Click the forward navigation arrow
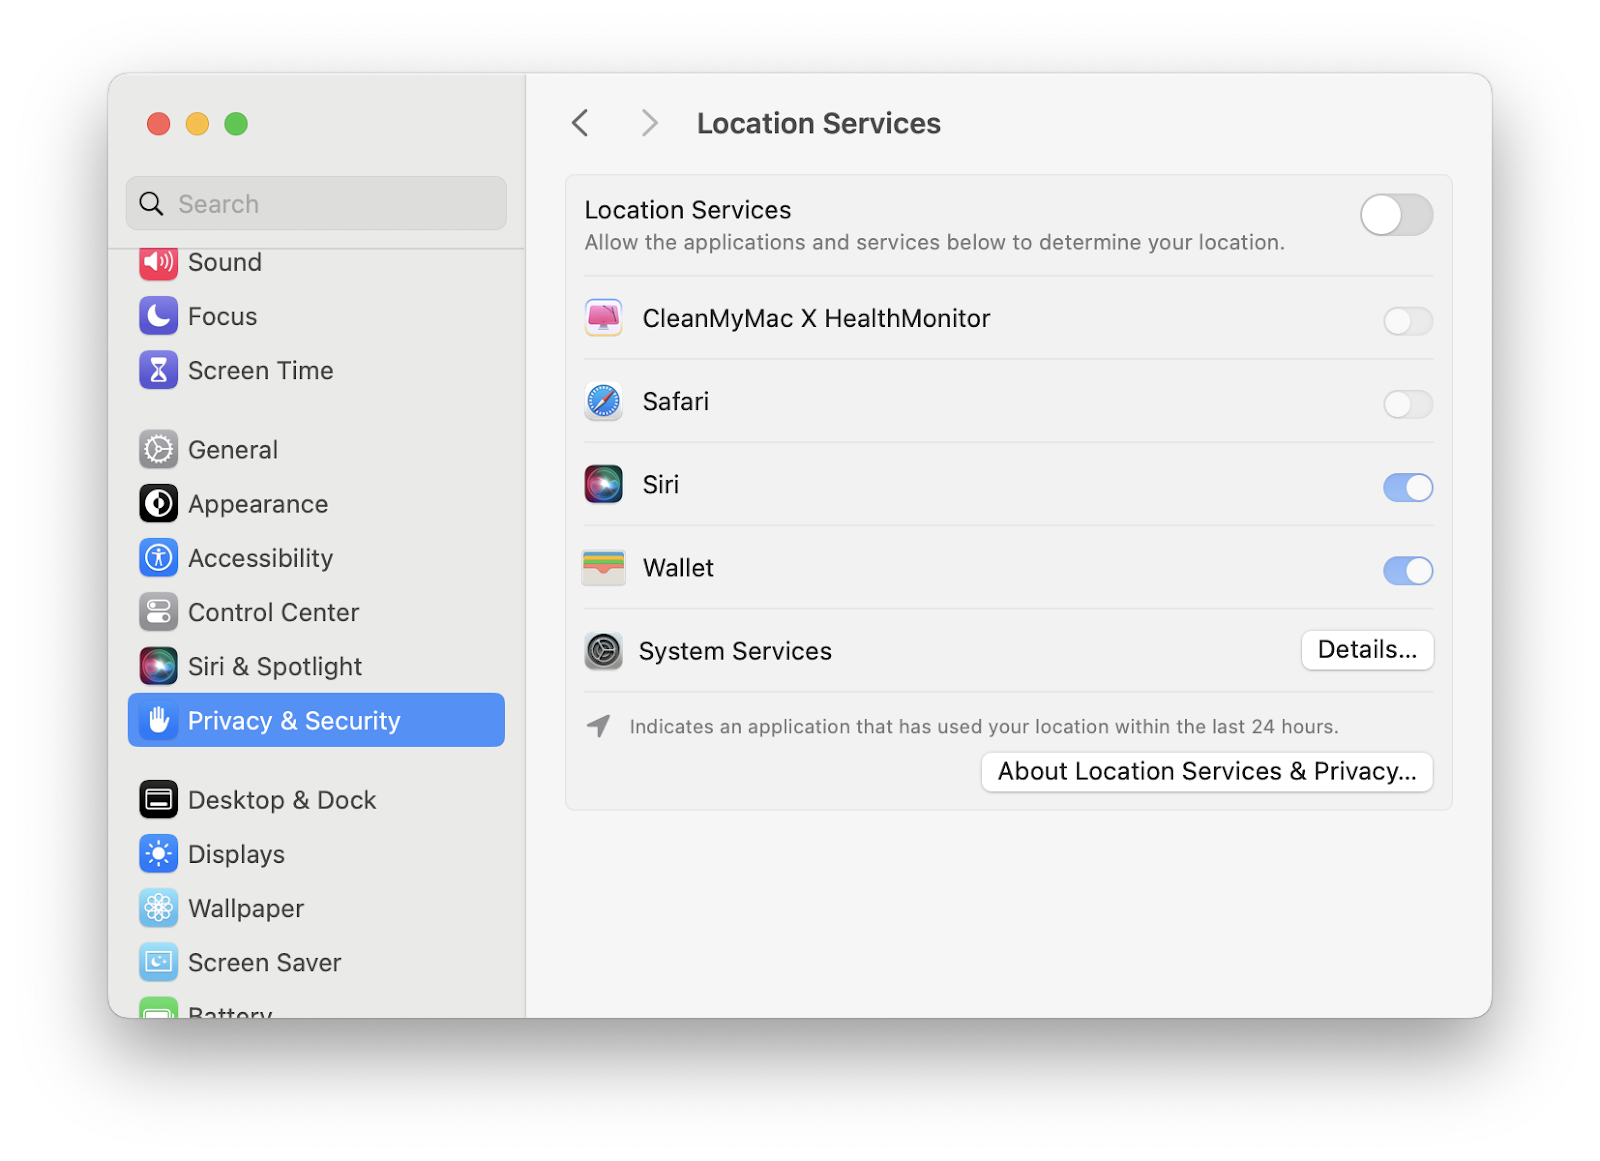The image size is (1600, 1161). 649,122
